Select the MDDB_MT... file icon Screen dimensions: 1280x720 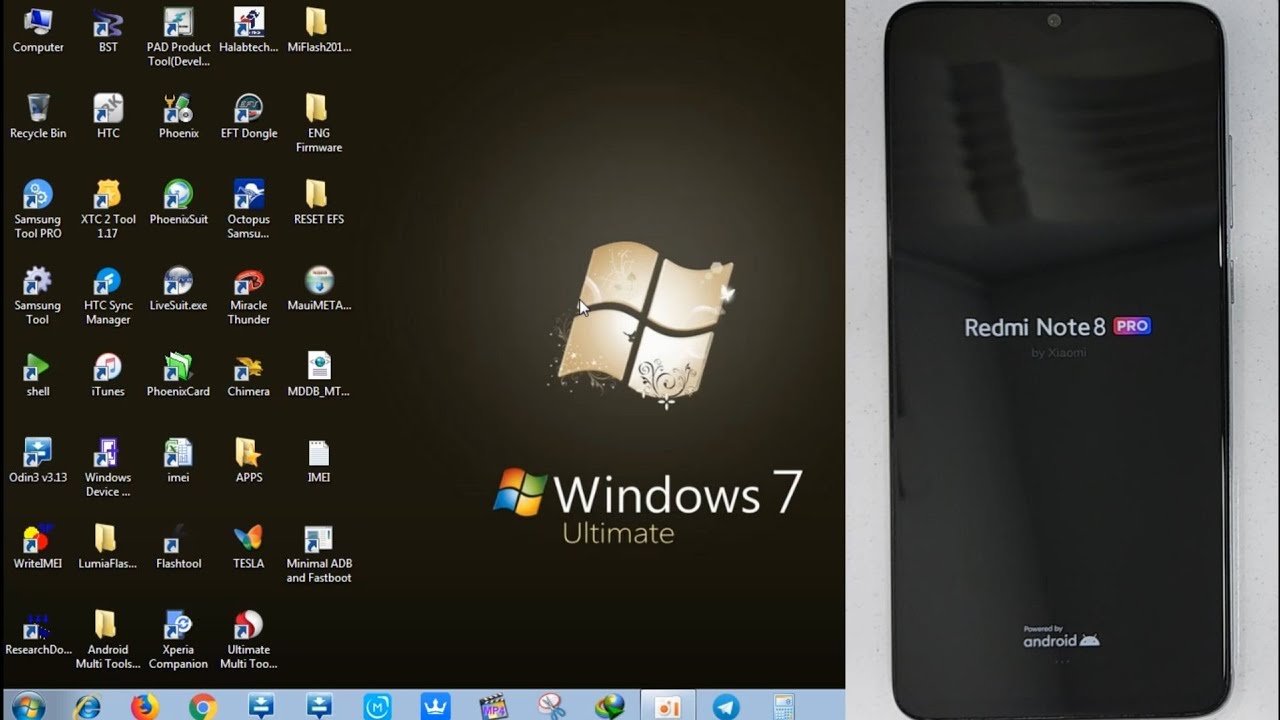(x=318, y=374)
